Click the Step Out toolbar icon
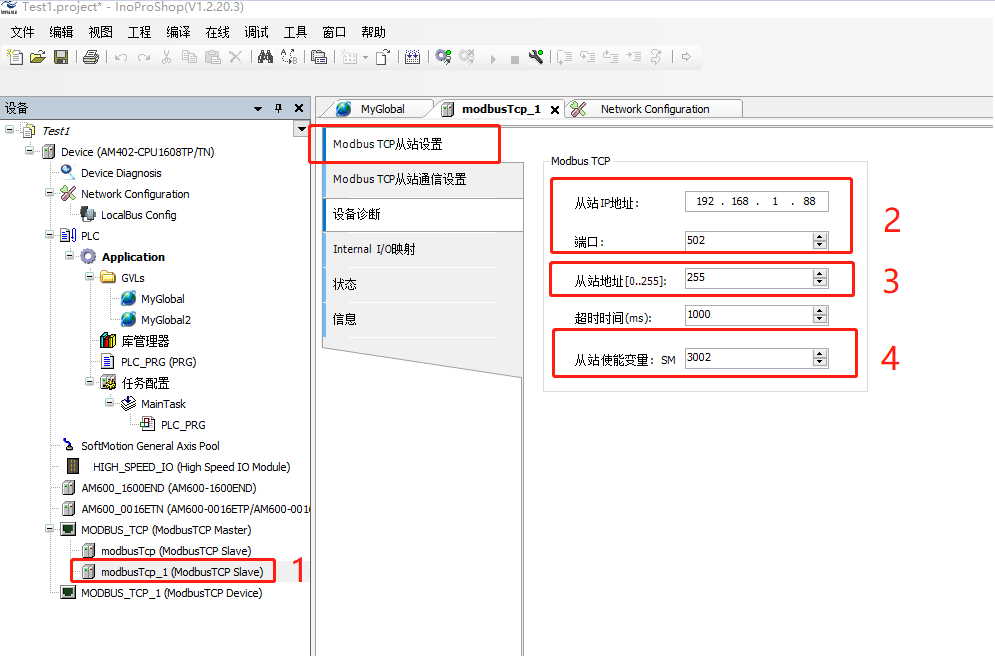Viewport: 995px width, 664px height. (x=610, y=57)
